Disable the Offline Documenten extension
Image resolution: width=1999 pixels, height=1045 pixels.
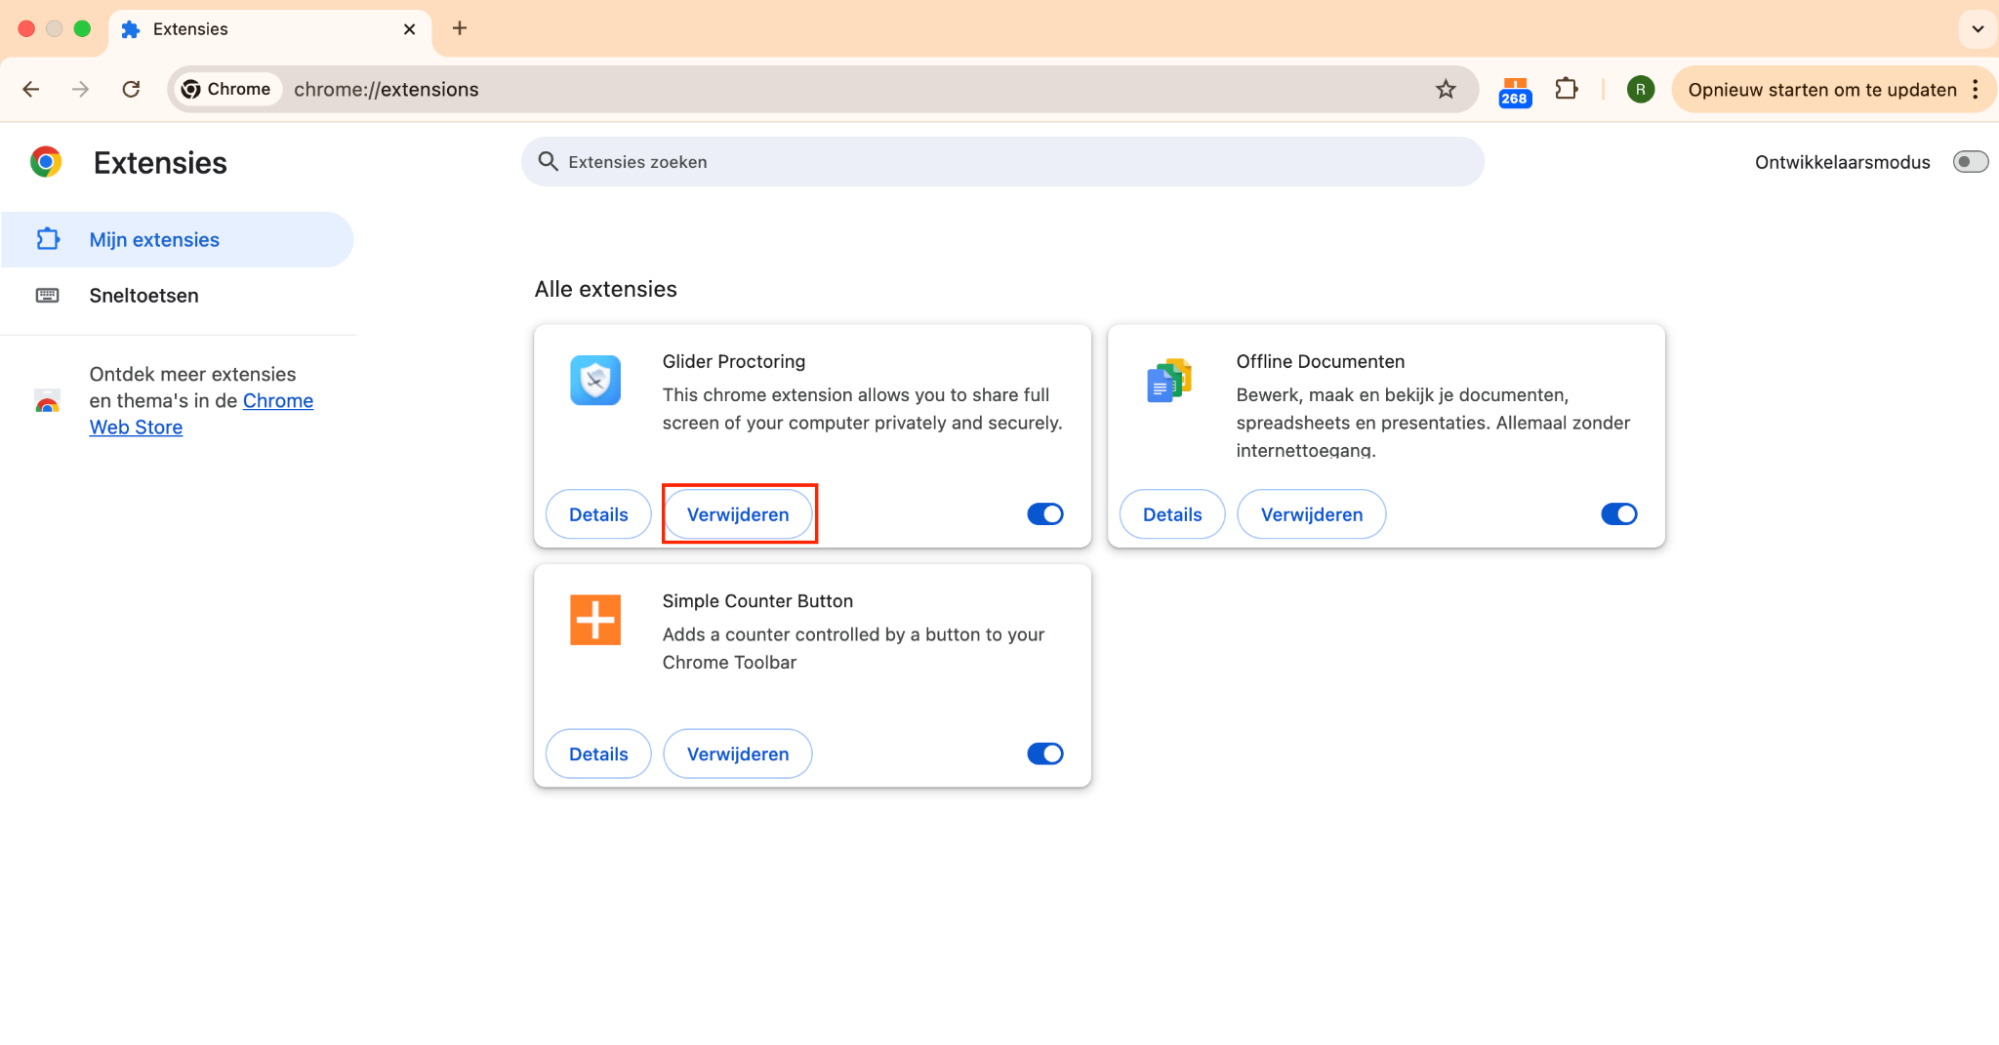(x=1618, y=514)
